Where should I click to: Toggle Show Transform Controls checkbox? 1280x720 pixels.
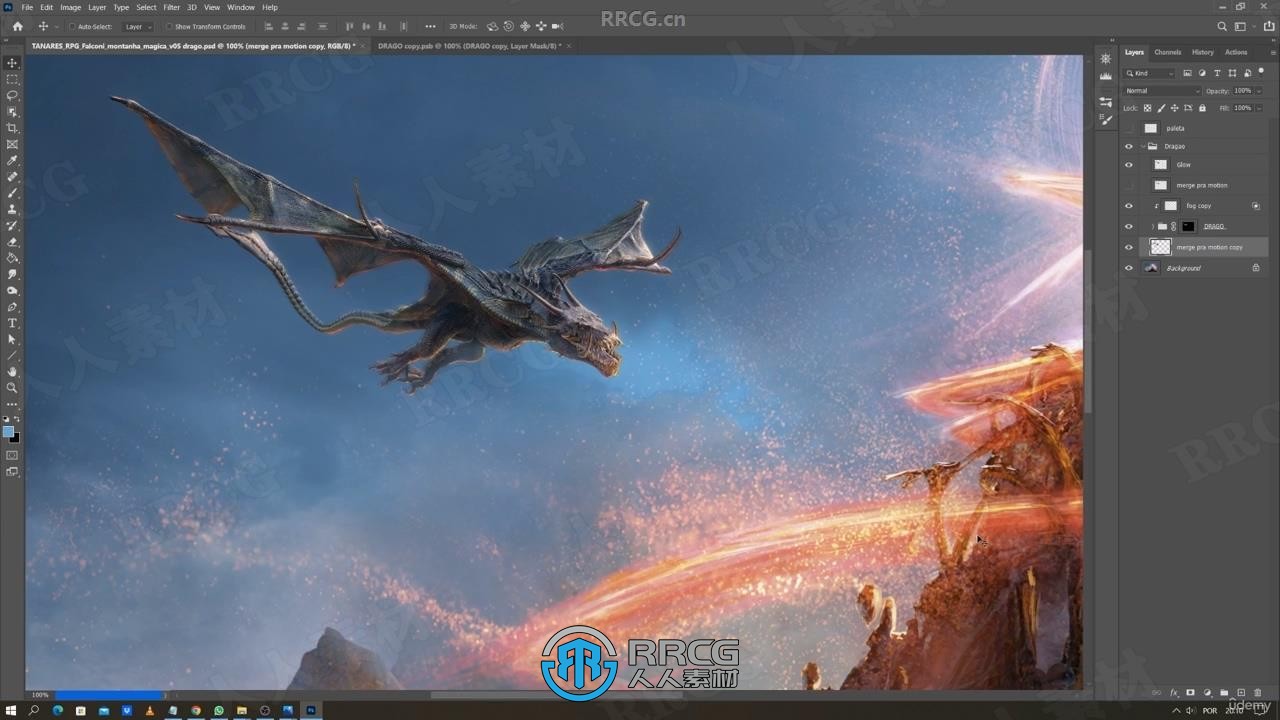[x=169, y=27]
